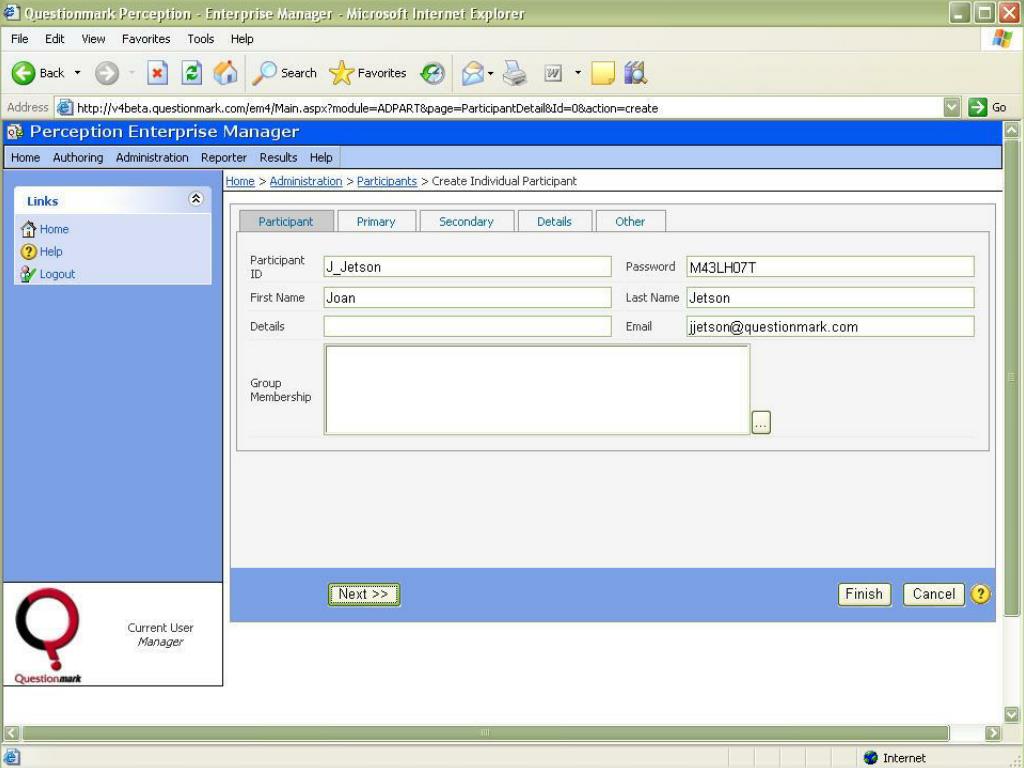Open group membership browse button
1024x768 pixels.
click(x=761, y=423)
